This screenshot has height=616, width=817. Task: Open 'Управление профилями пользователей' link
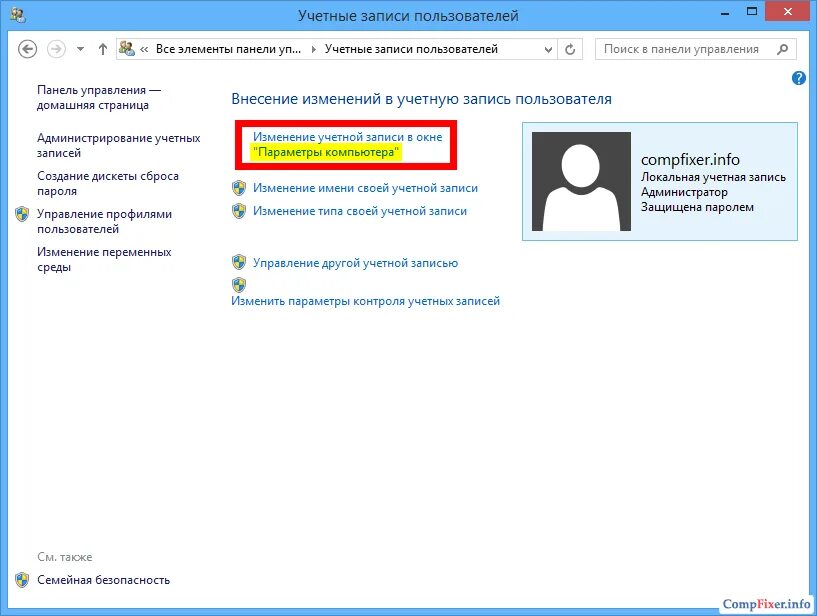tap(104, 221)
